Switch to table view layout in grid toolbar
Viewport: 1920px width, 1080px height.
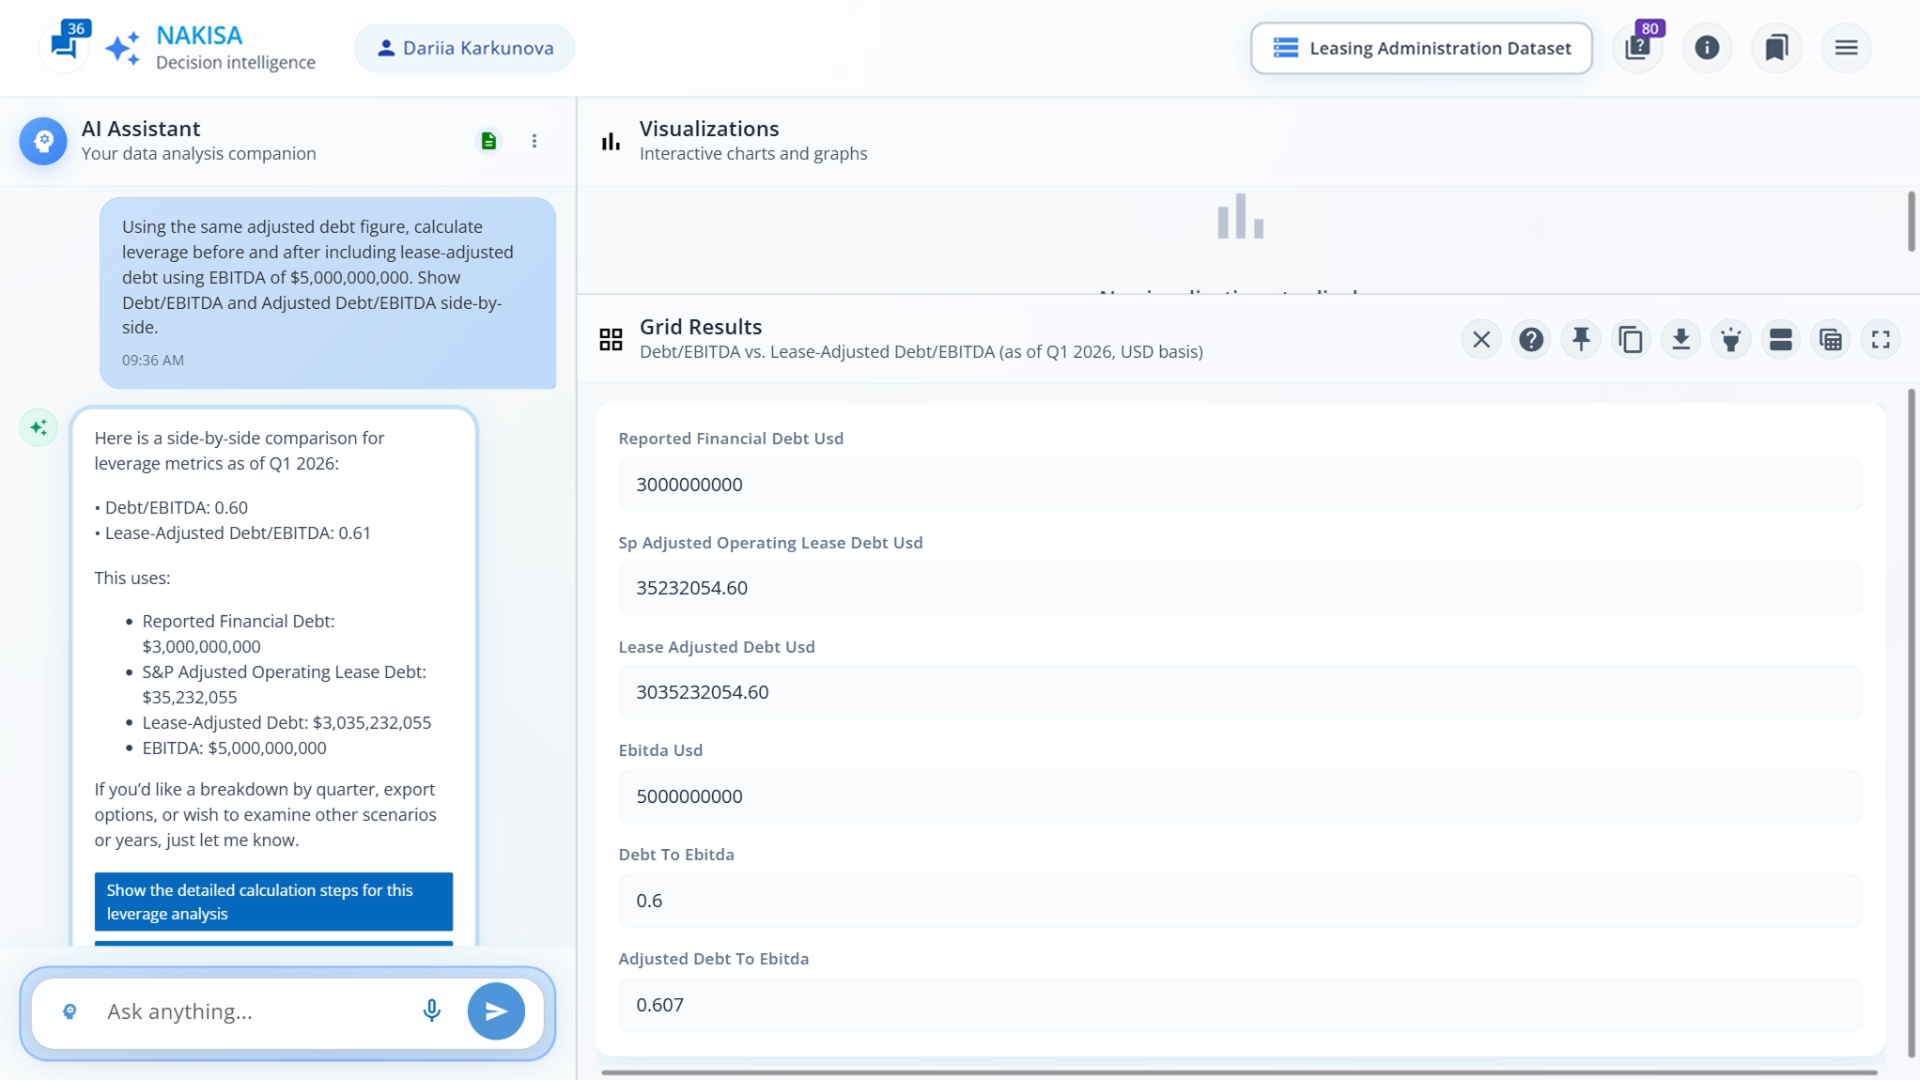1831,340
